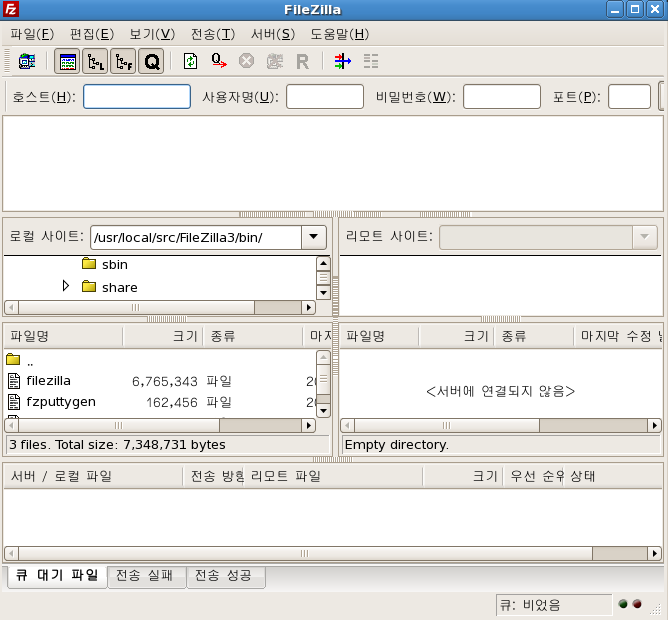This screenshot has height=620, width=668.
Task: Toggle transfer queue display (Q icon)
Action: click(x=151, y=61)
